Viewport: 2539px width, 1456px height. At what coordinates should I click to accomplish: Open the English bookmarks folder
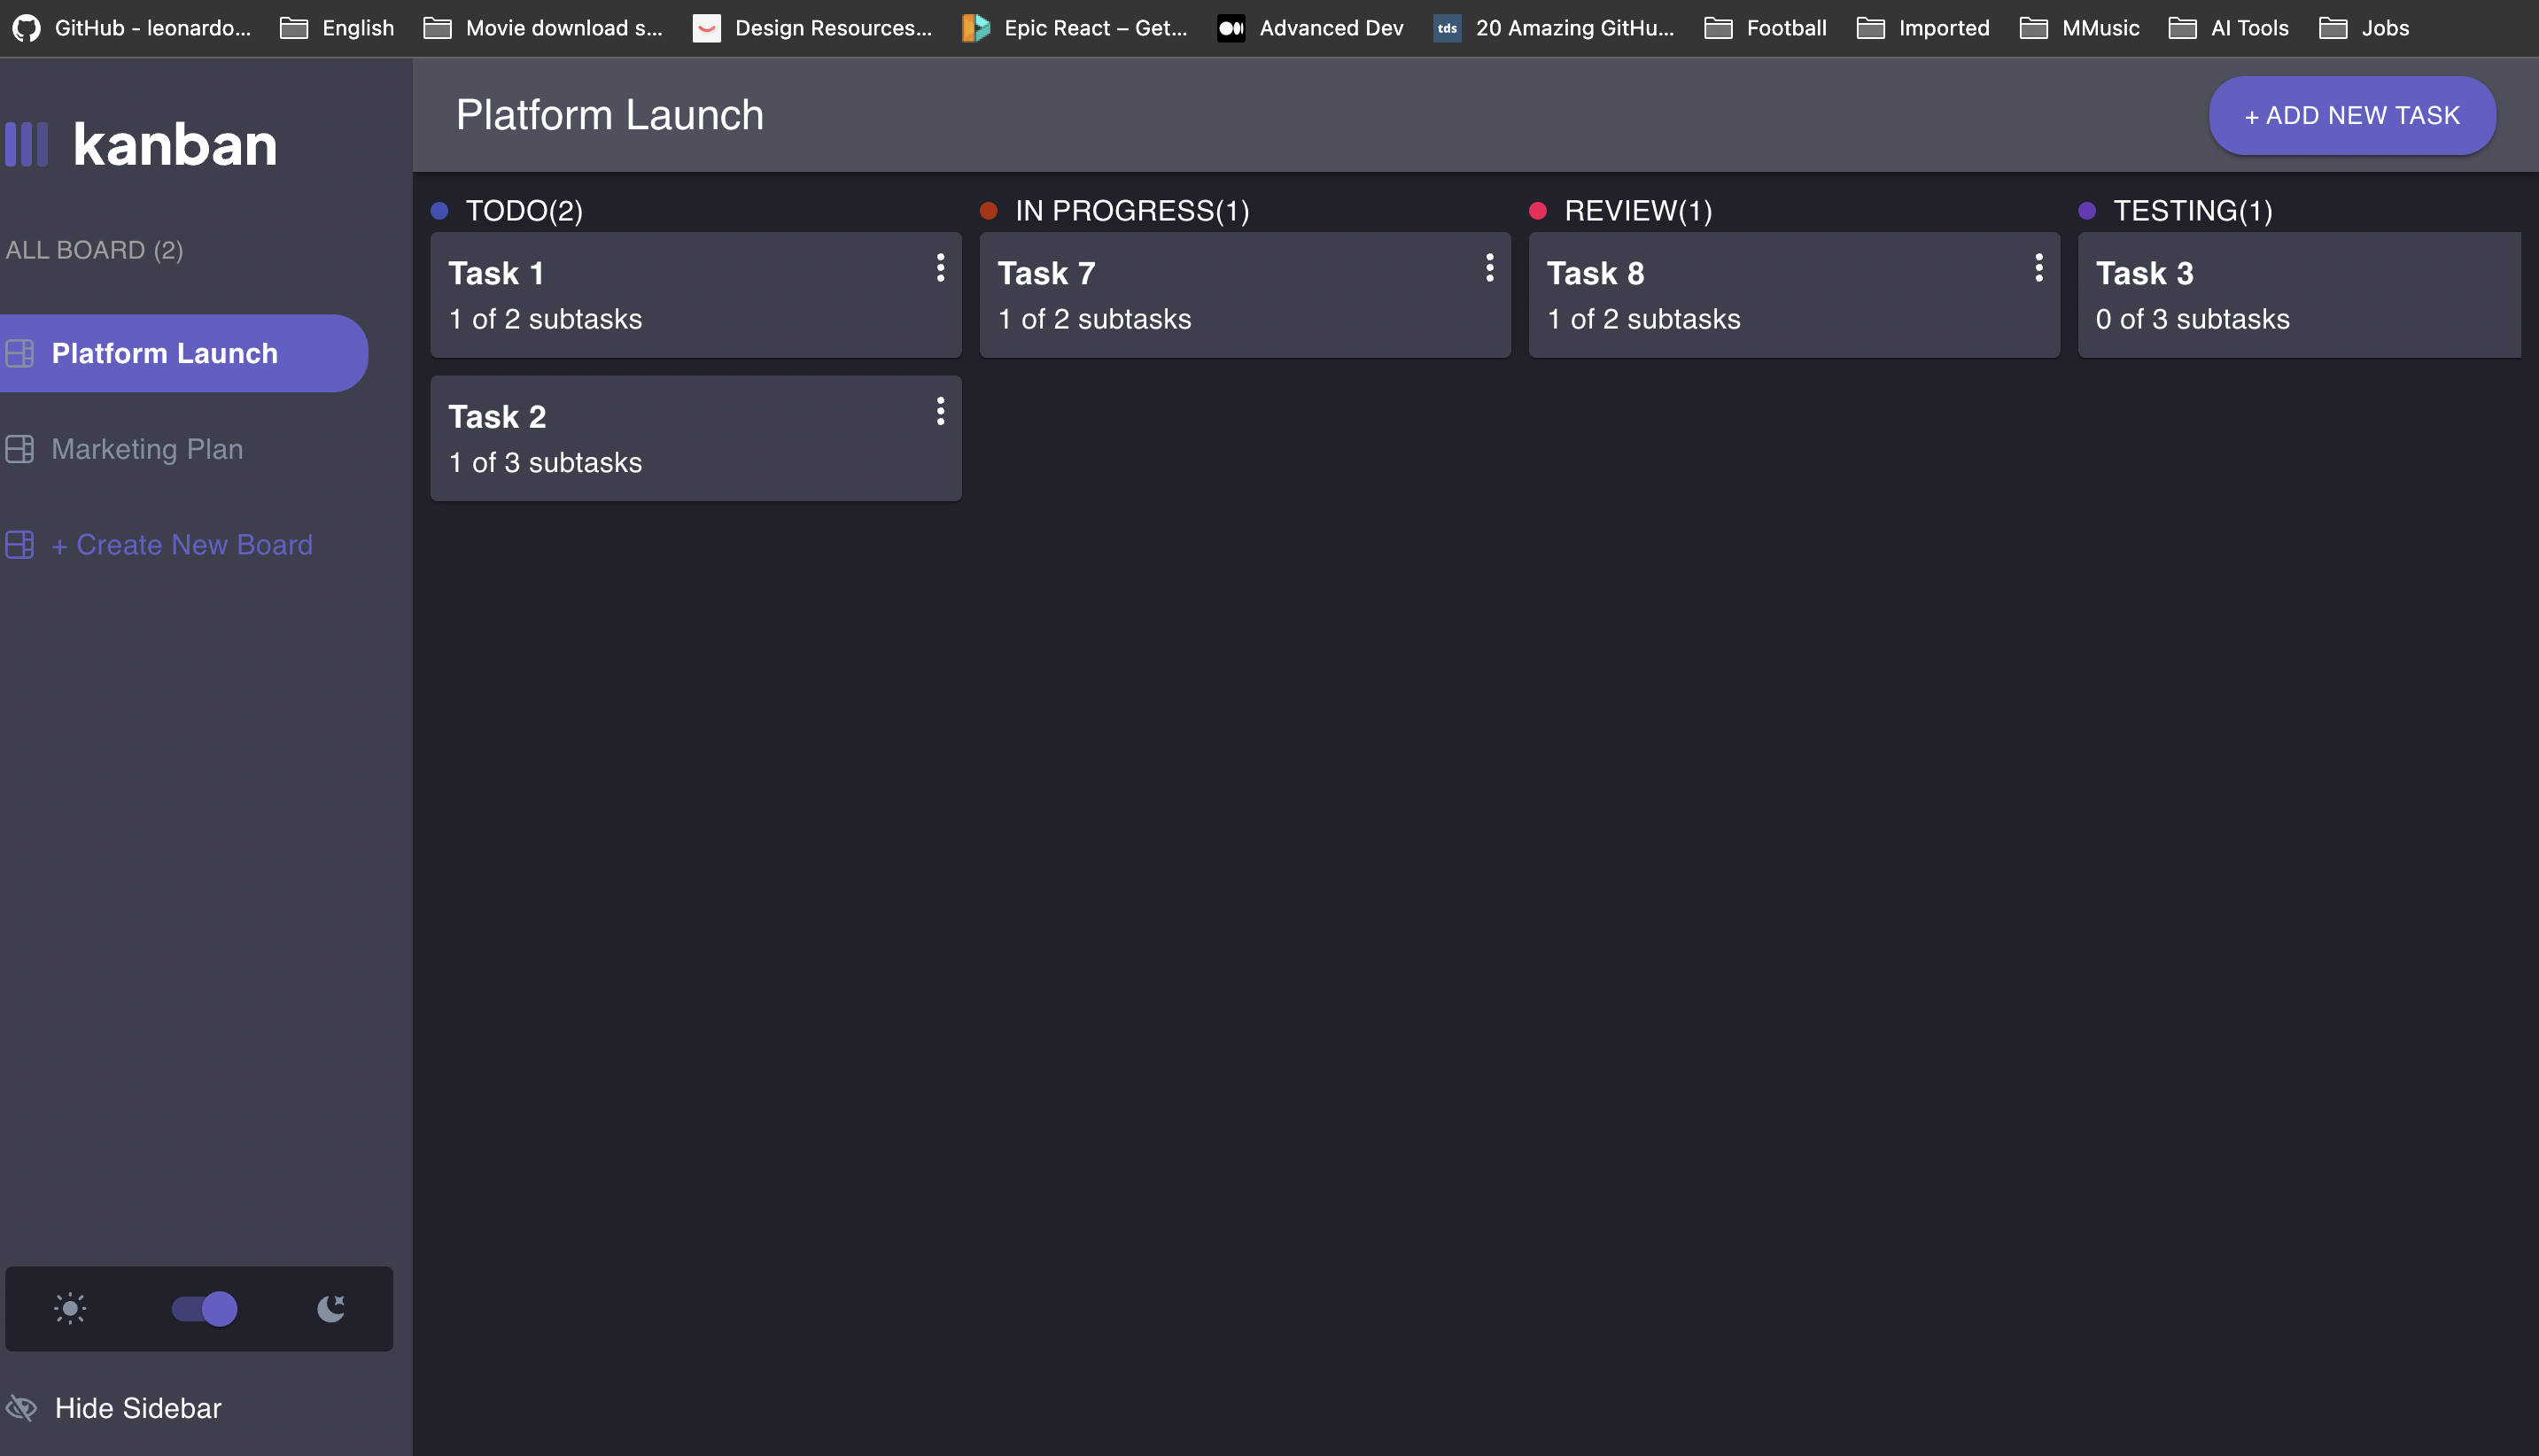(x=337, y=28)
